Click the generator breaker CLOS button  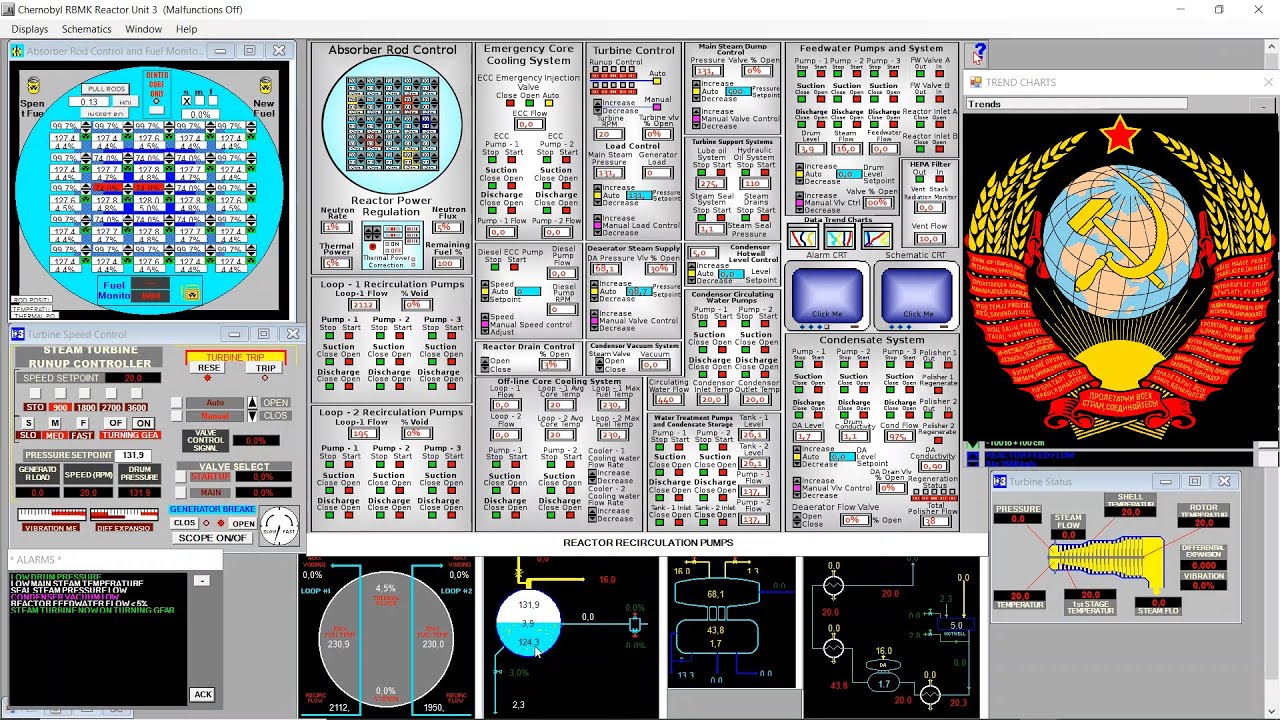(x=184, y=523)
